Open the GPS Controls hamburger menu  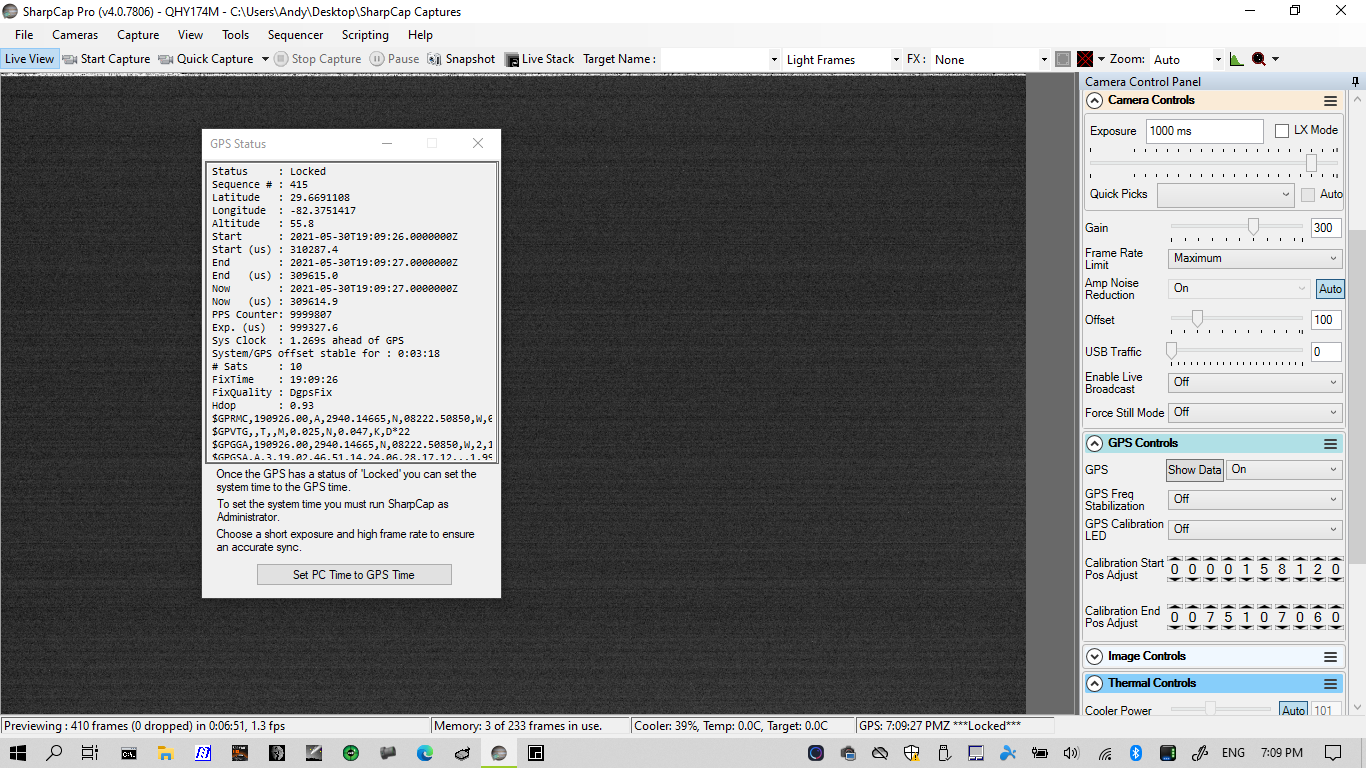(1330, 444)
